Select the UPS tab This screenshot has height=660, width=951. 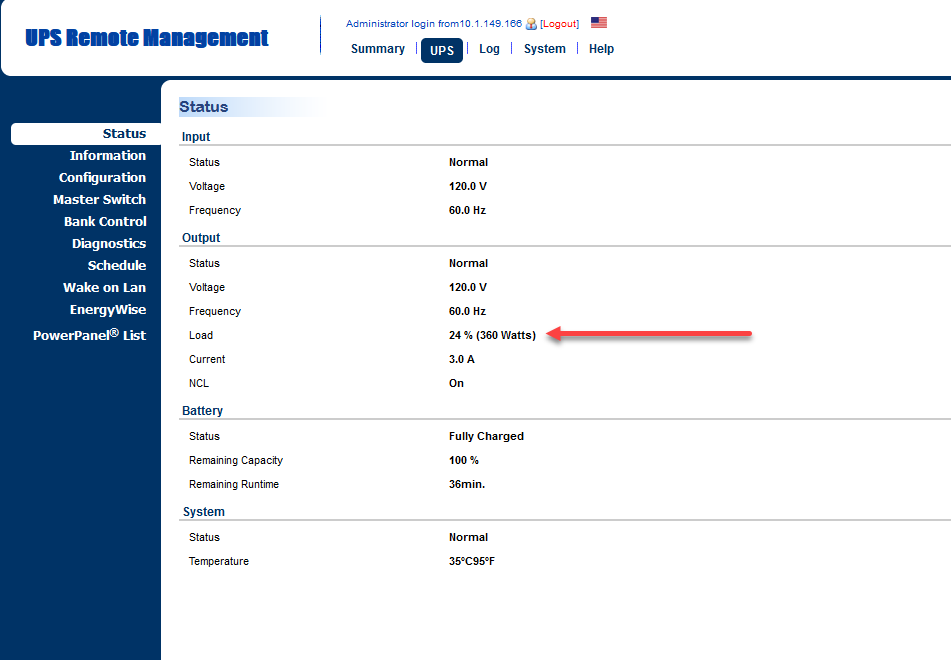click(442, 50)
